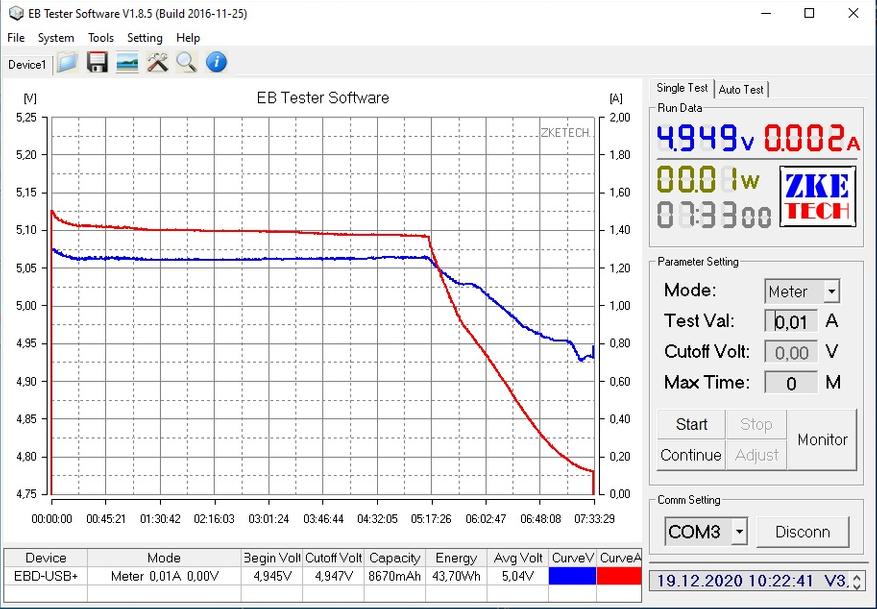The height and width of the screenshot is (609, 877).
Task: Click the Max Time input field
Action: (x=791, y=383)
